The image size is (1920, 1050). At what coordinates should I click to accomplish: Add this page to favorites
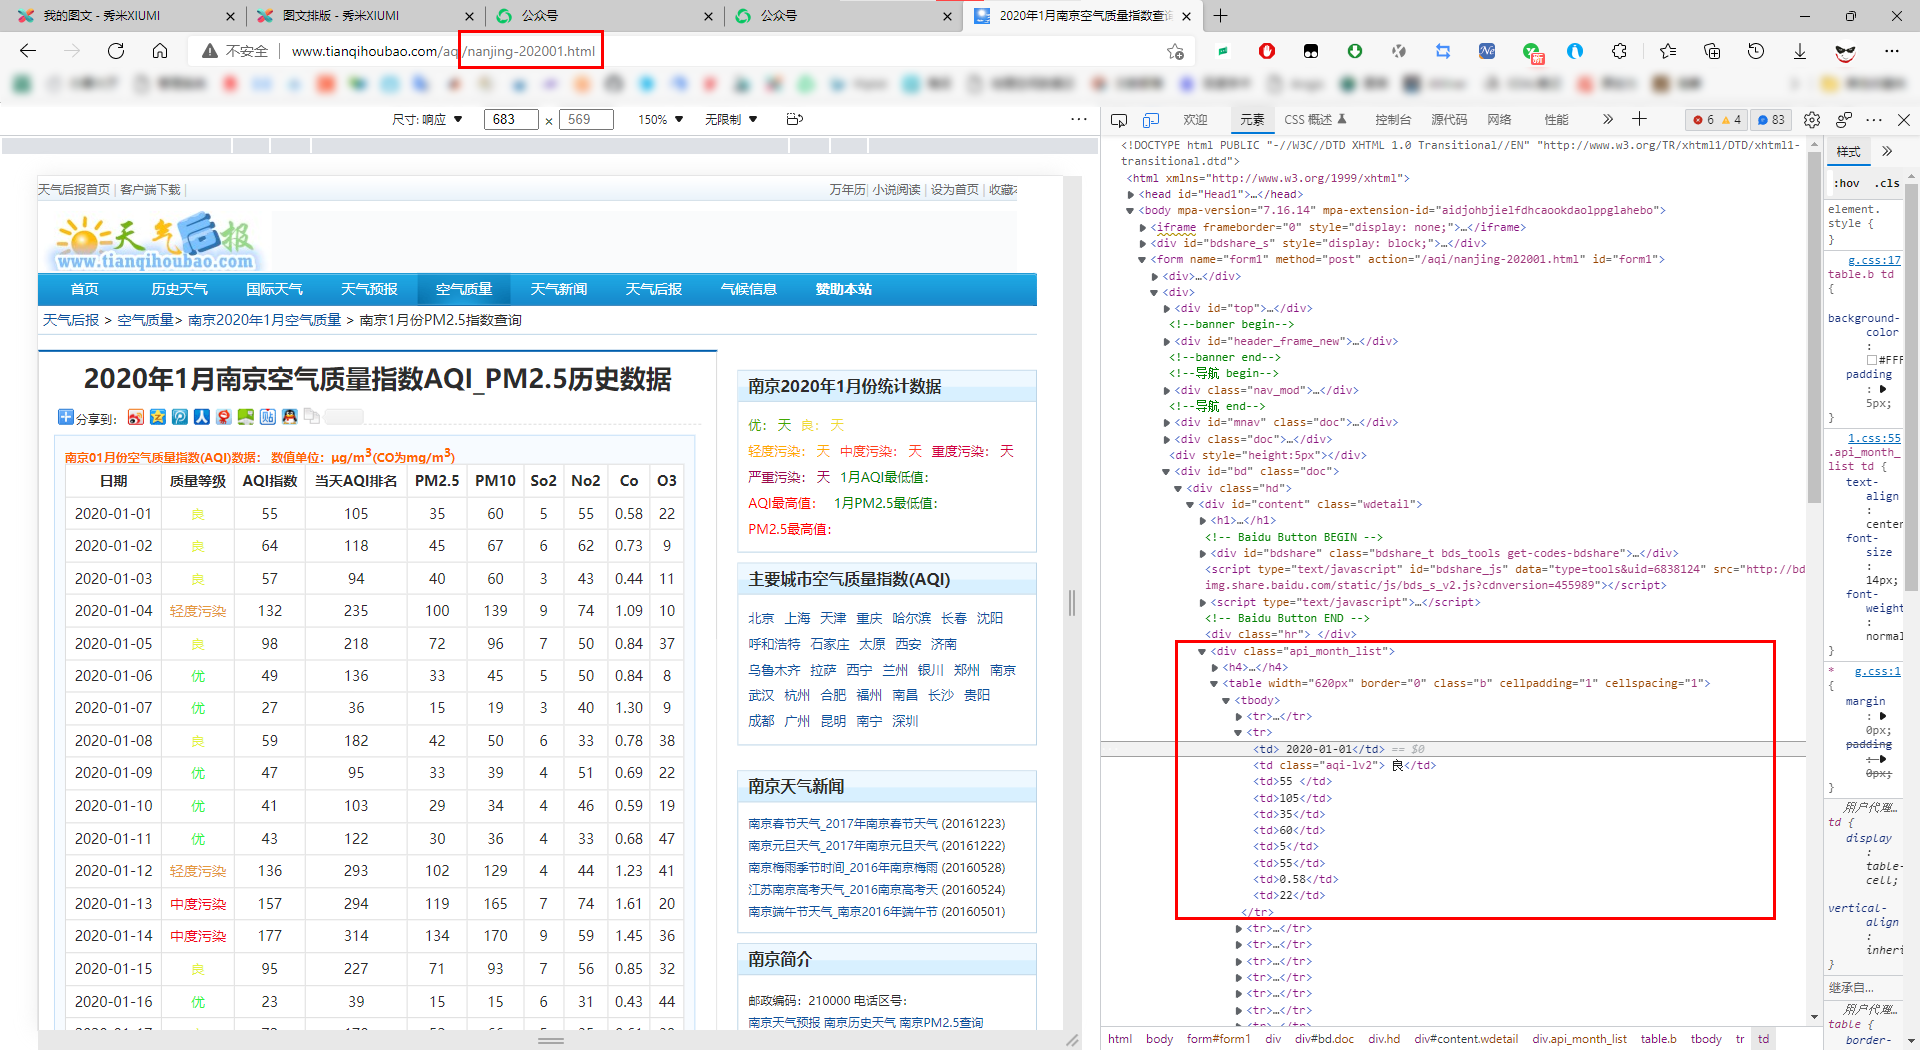1175,51
